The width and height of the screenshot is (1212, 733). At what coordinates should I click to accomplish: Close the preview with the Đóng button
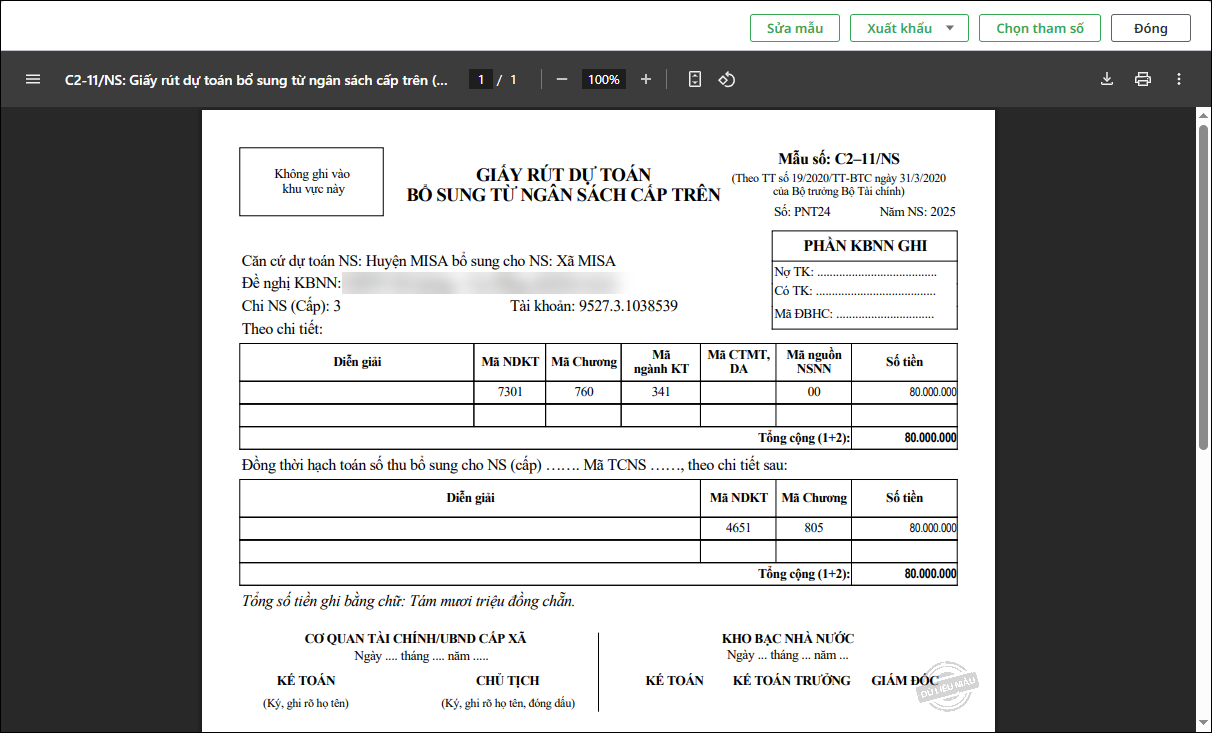coord(1151,28)
